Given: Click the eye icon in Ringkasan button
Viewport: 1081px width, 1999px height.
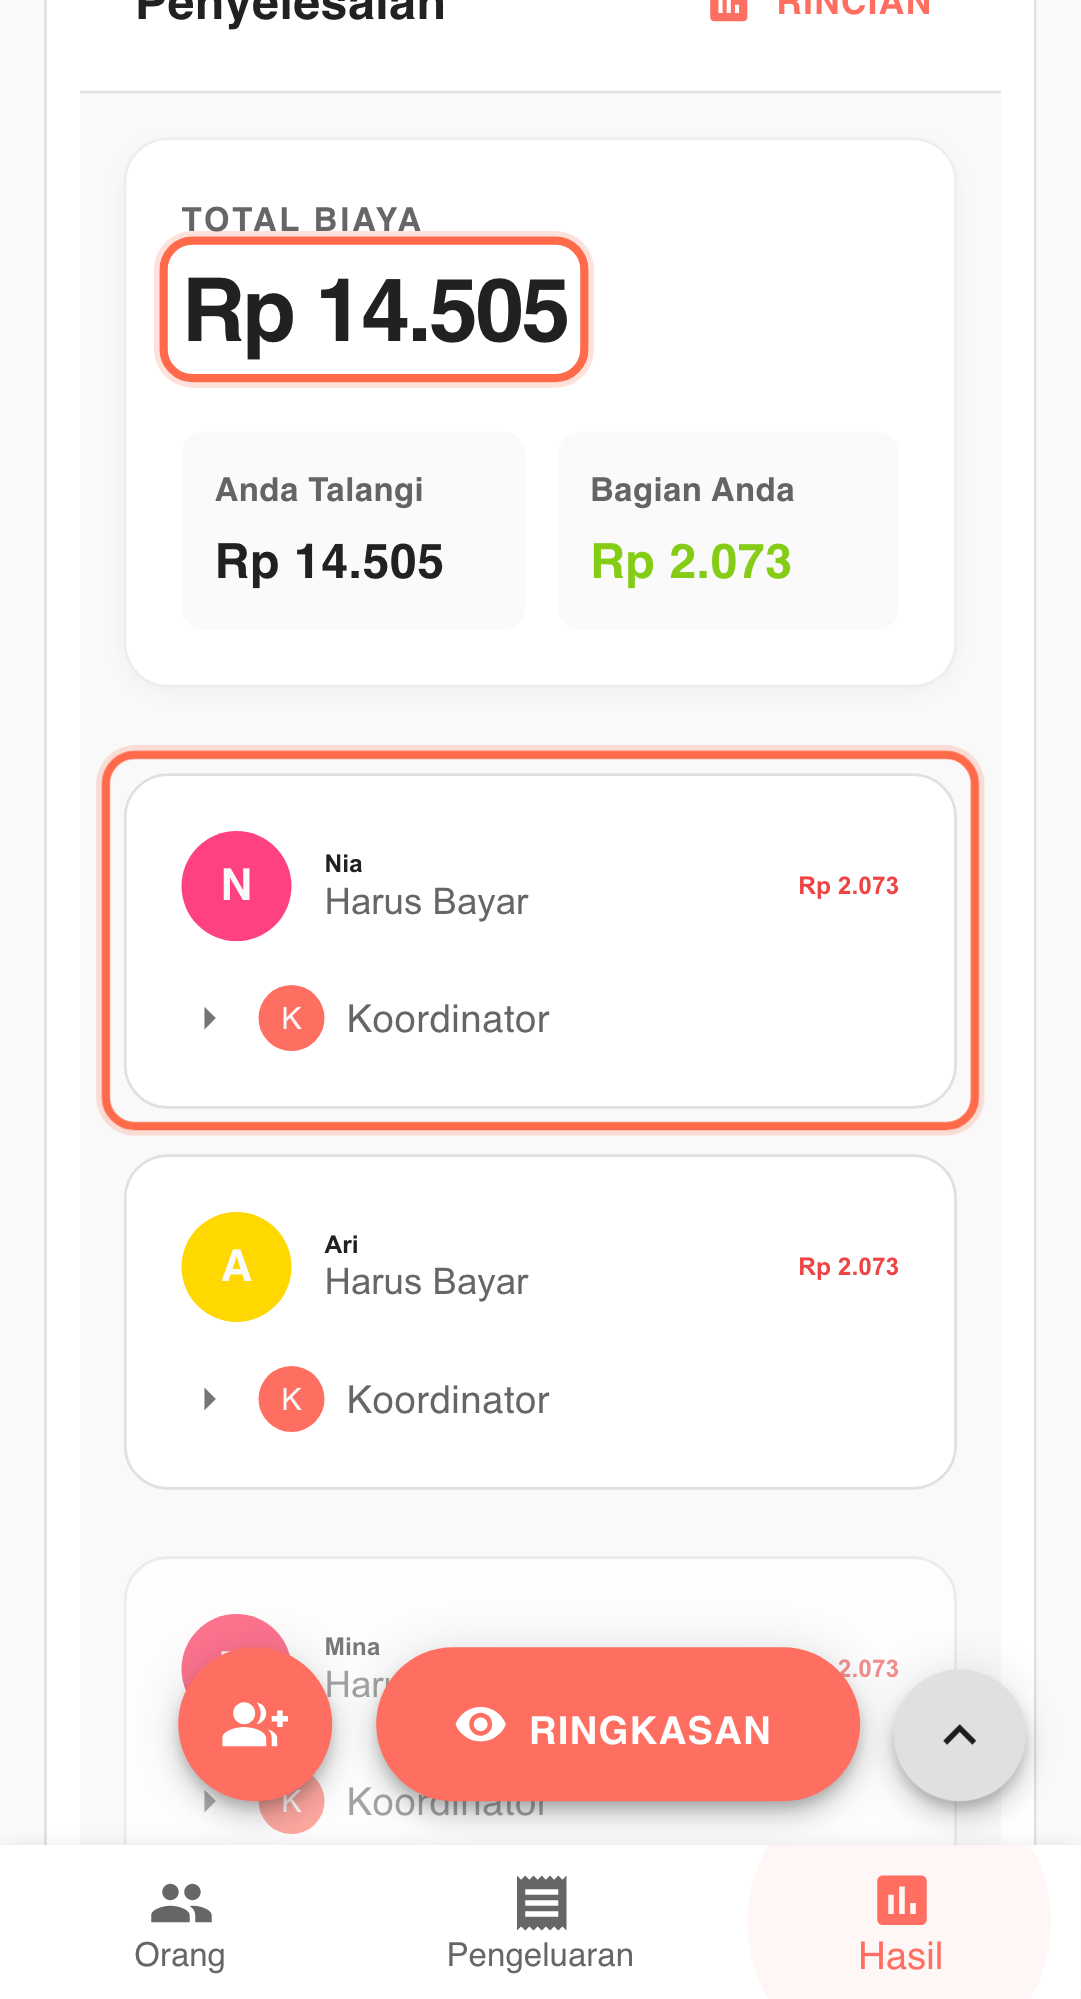Looking at the screenshot, I should pyautogui.click(x=481, y=1725).
